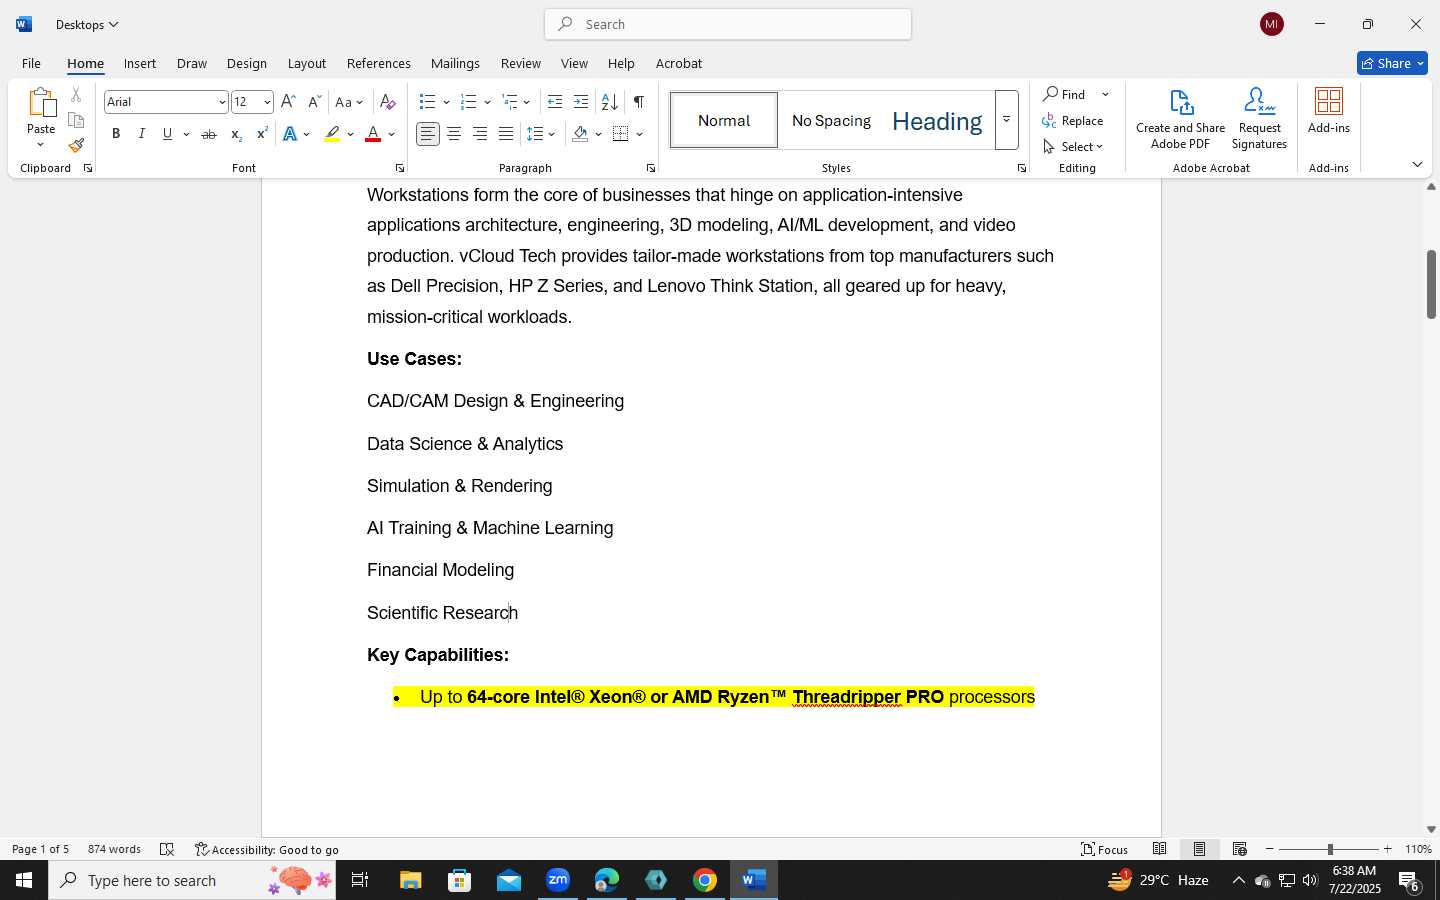Open Zoom app from the taskbar
Screen dimensions: 1440x900
point(558,880)
